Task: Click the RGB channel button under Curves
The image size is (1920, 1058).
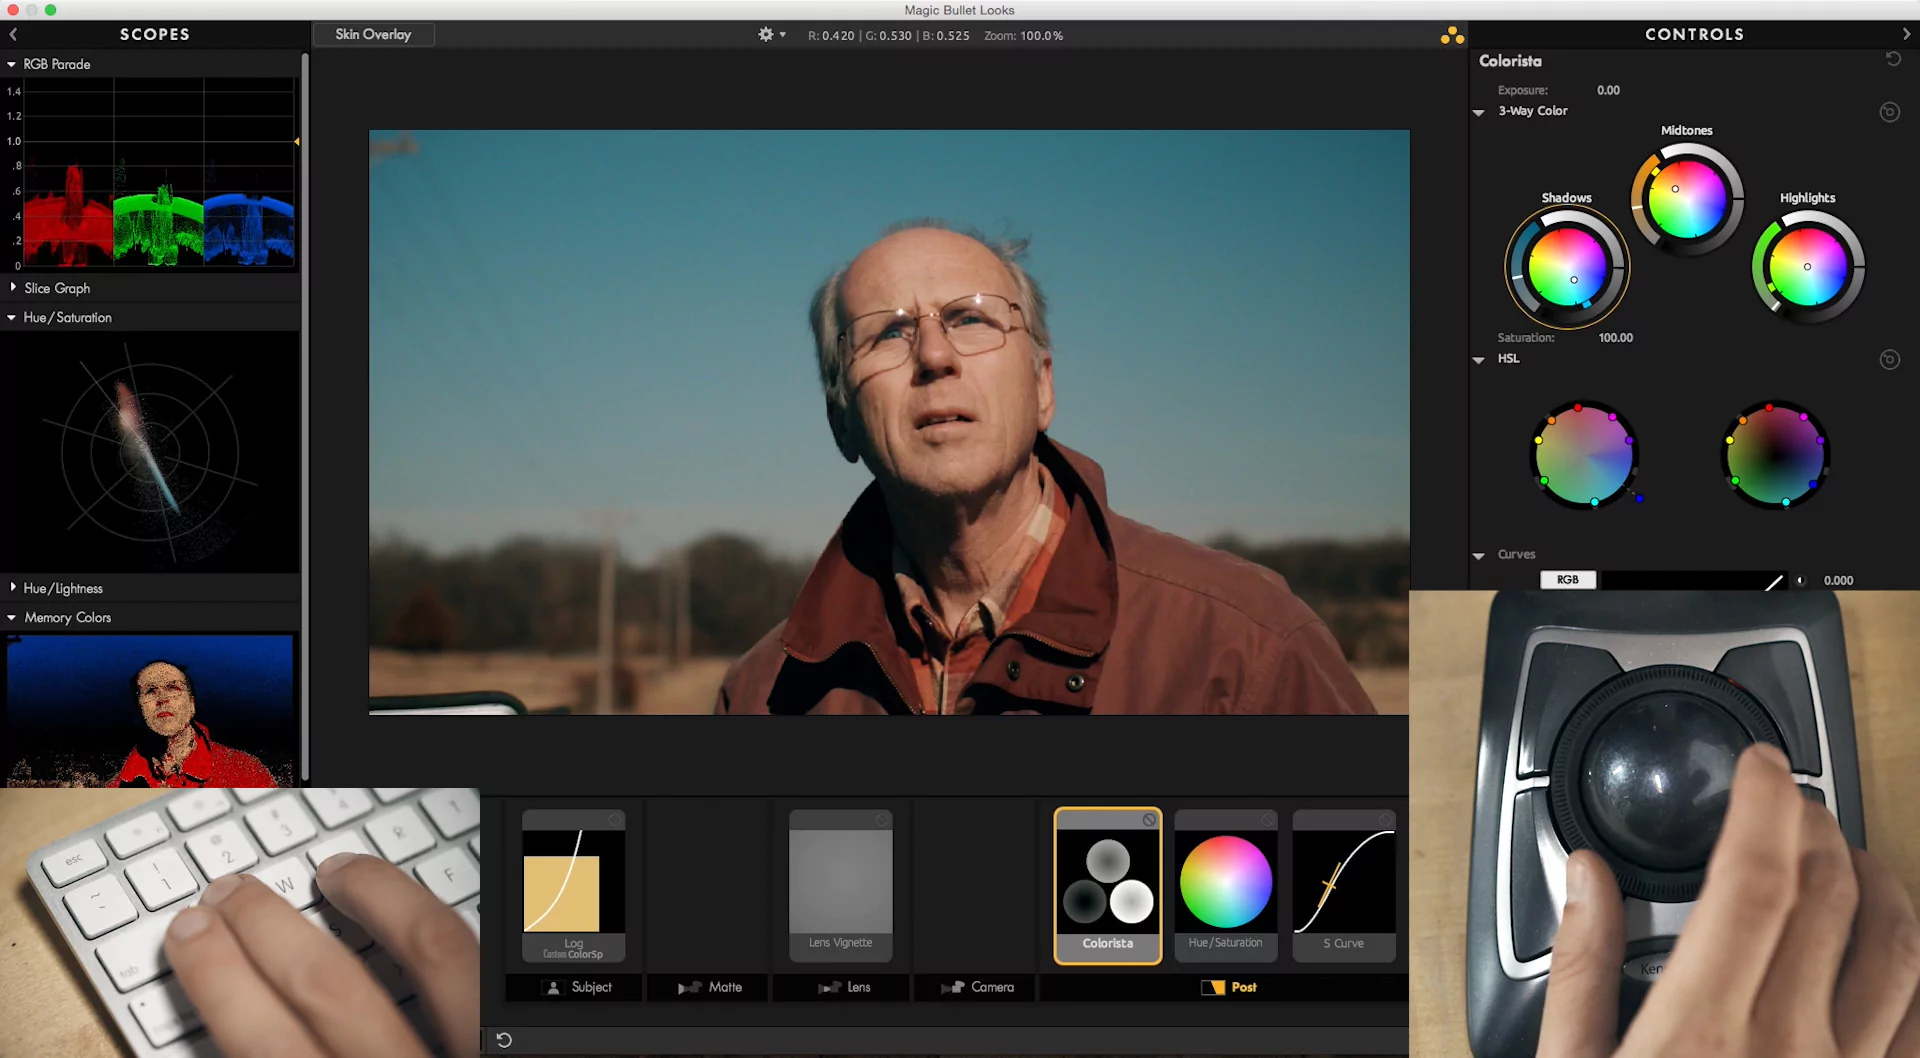Action: click(1567, 579)
